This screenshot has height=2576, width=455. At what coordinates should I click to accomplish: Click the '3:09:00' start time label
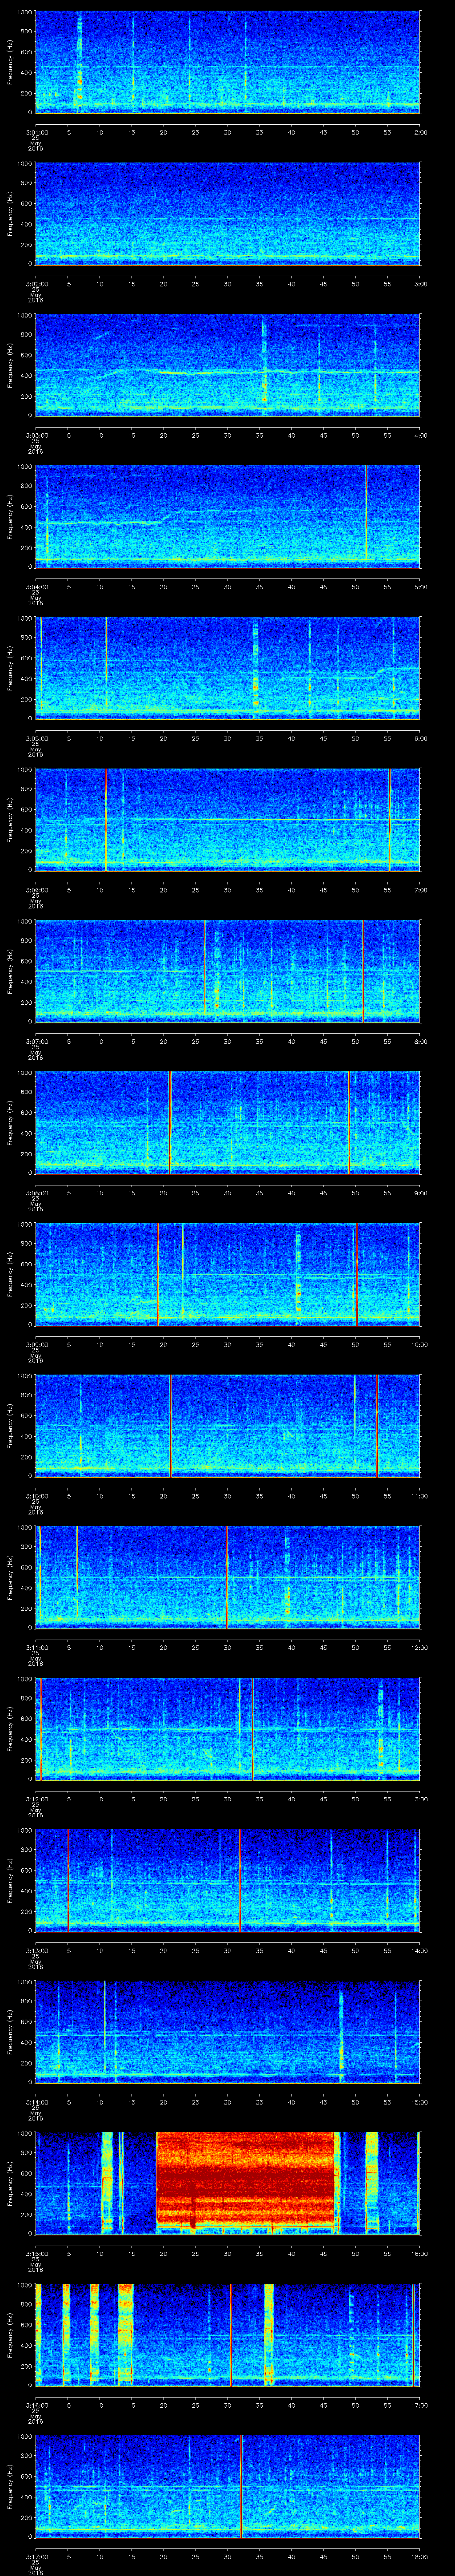coord(36,1344)
